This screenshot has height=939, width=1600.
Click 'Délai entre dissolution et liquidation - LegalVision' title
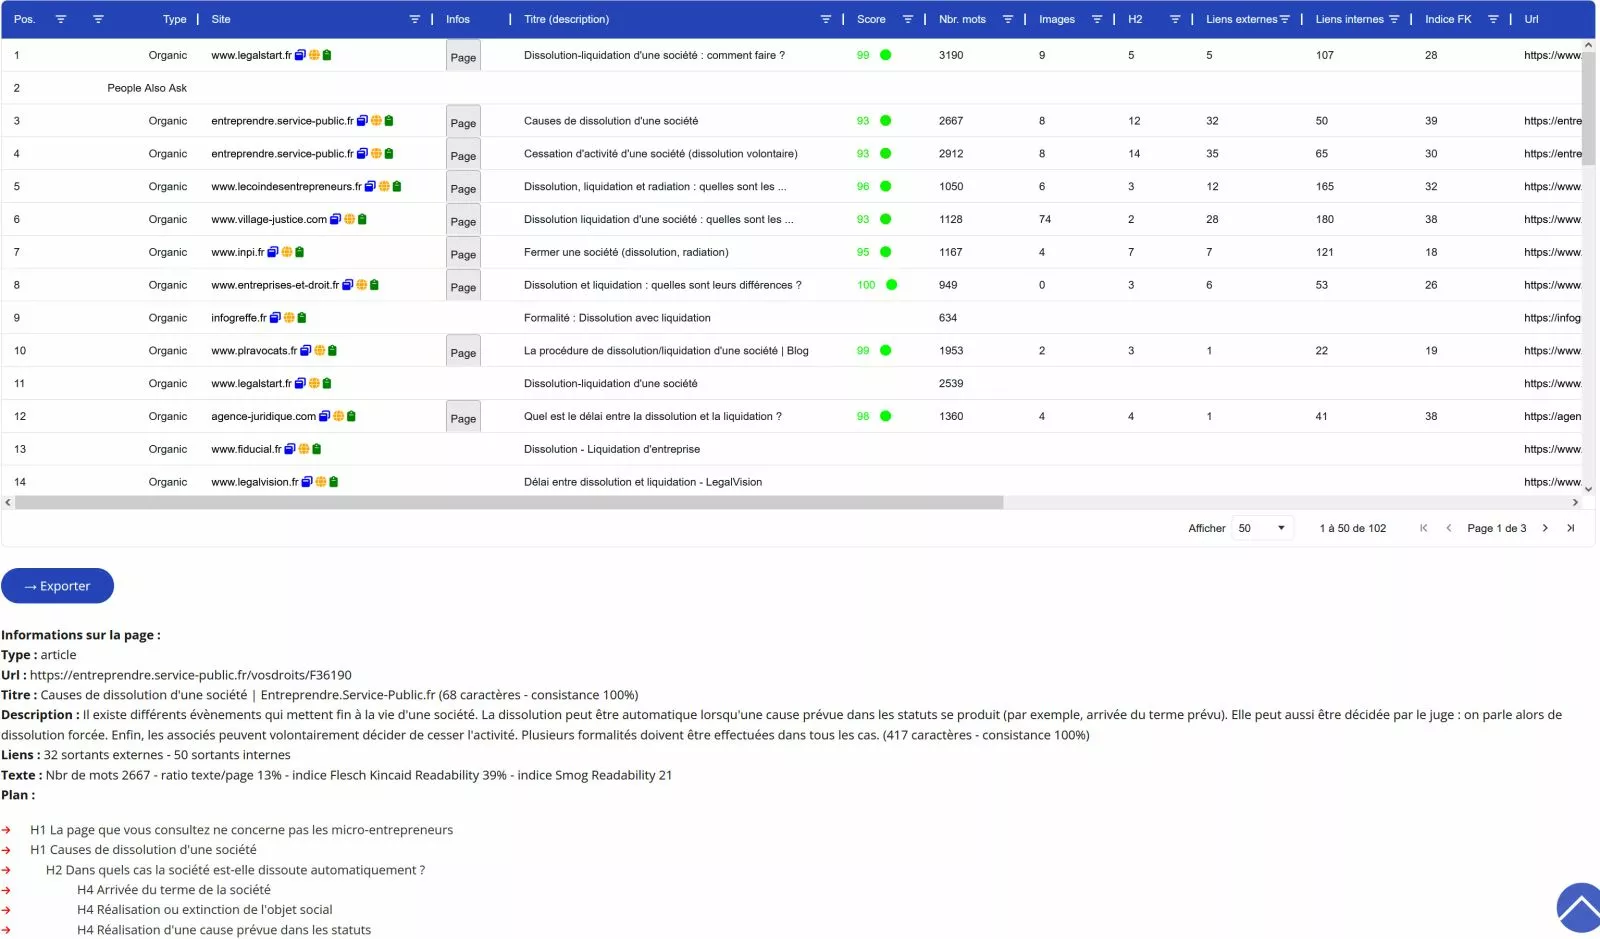[643, 482]
